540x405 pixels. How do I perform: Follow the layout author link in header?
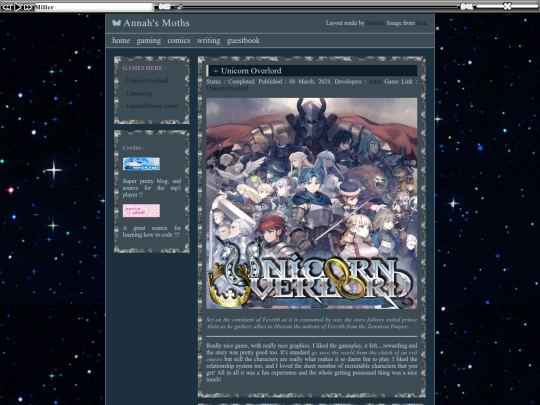(x=375, y=23)
